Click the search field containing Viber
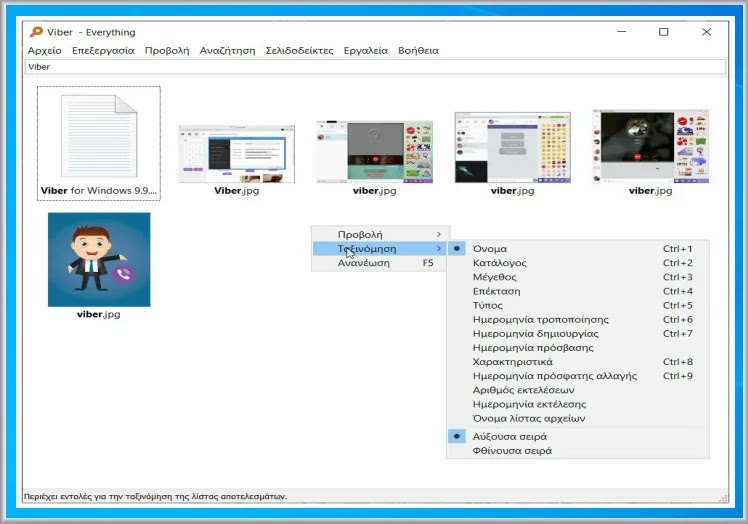This screenshot has width=748, height=524. point(375,67)
